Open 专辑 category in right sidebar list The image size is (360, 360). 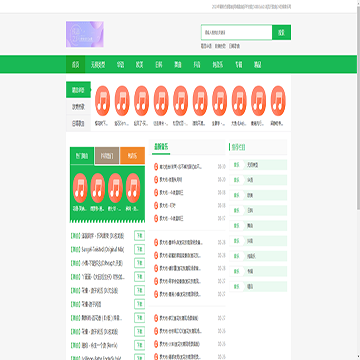coord(258,272)
